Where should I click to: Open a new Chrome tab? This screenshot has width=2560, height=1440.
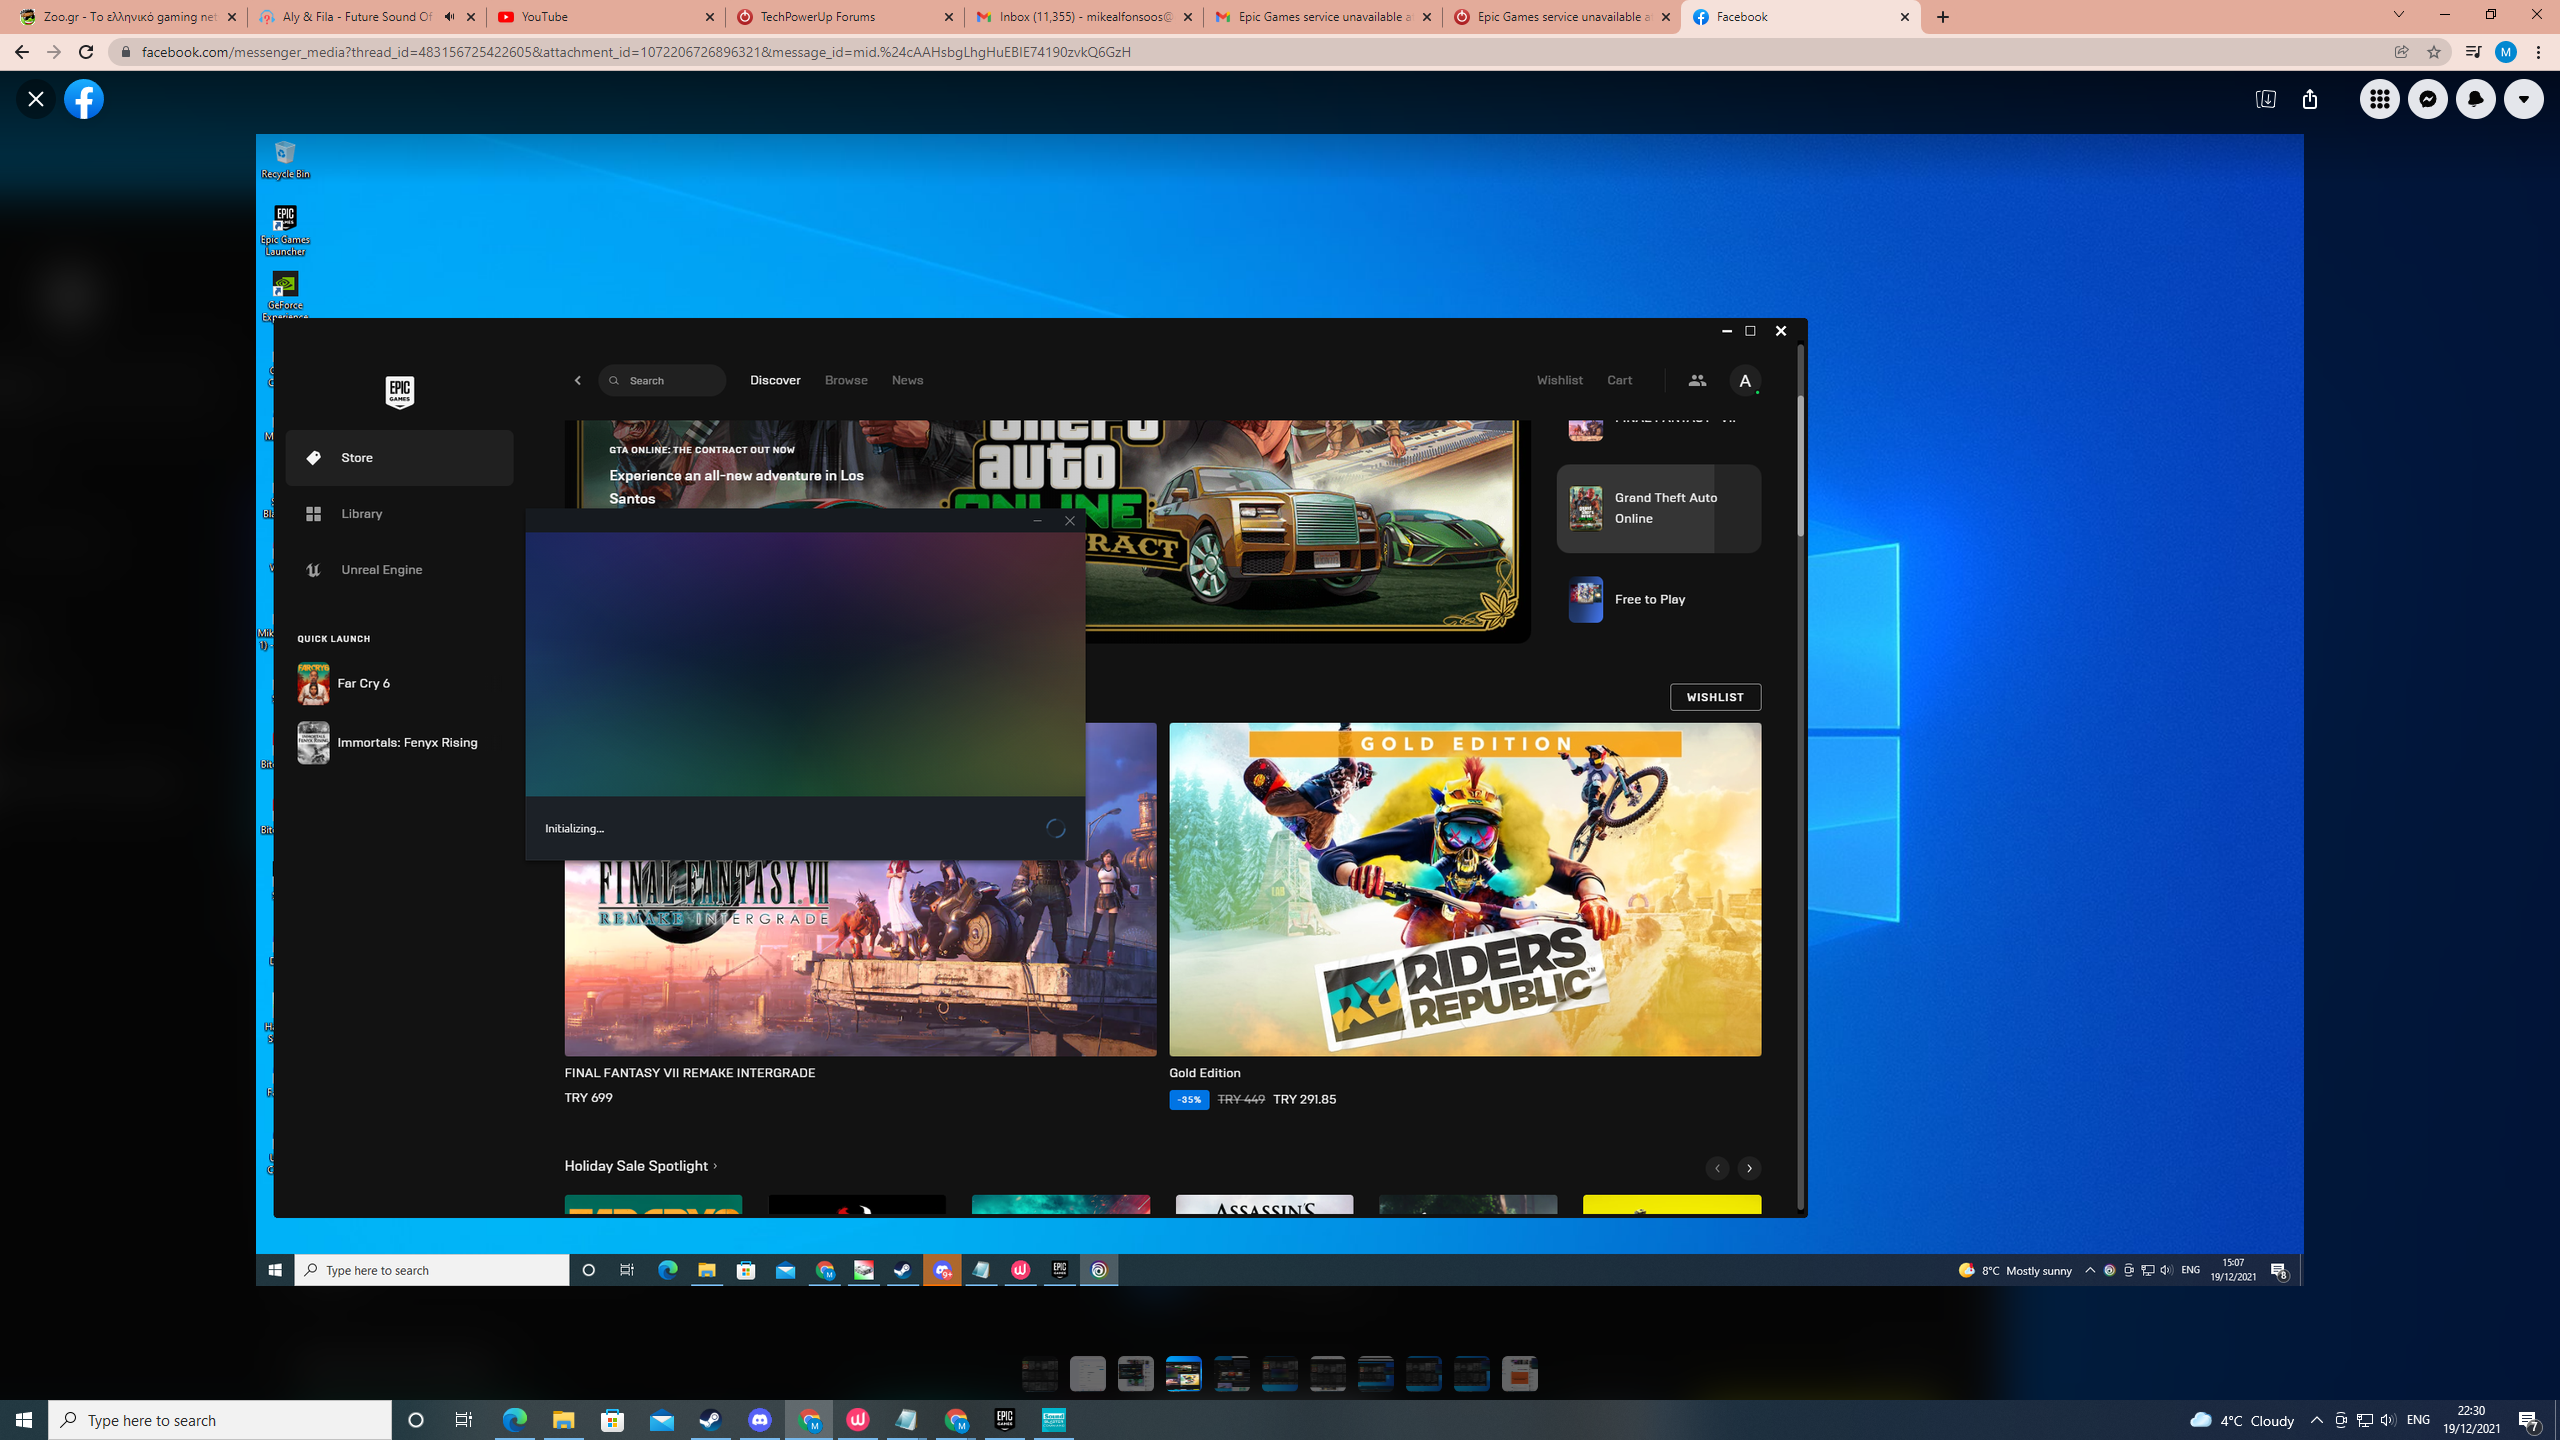(1943, 17)
